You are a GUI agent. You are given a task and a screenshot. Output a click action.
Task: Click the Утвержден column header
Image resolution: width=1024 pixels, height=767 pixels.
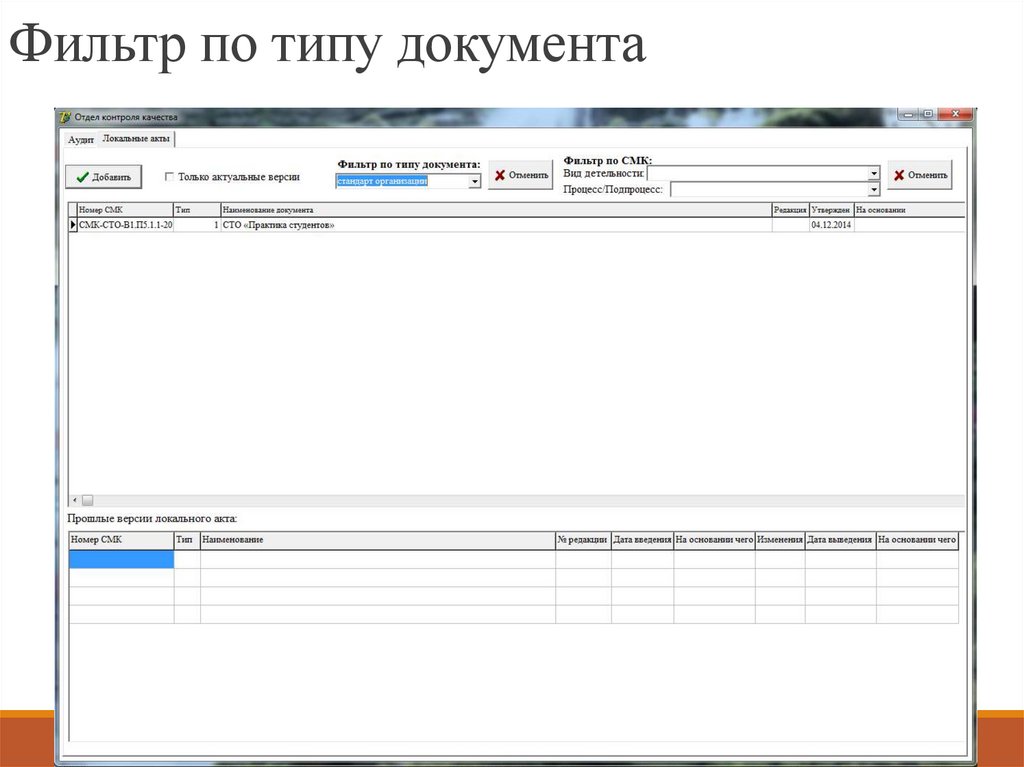(x=831, y=210)
